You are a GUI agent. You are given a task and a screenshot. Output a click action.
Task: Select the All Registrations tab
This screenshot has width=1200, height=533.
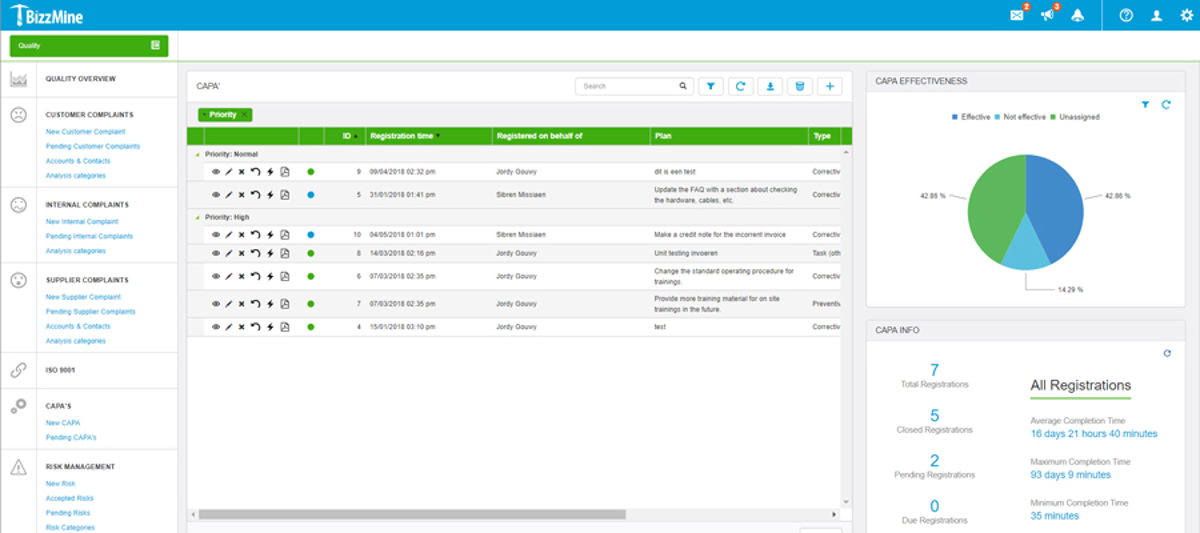1080,385
